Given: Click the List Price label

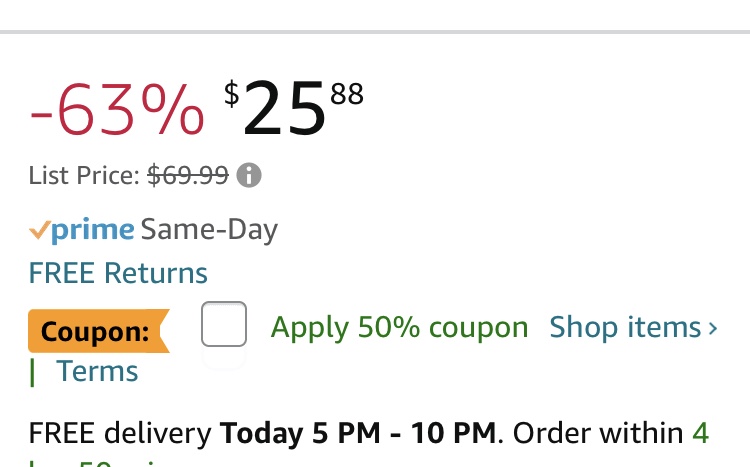Looking at the screenshot, I should coord(84,176).
